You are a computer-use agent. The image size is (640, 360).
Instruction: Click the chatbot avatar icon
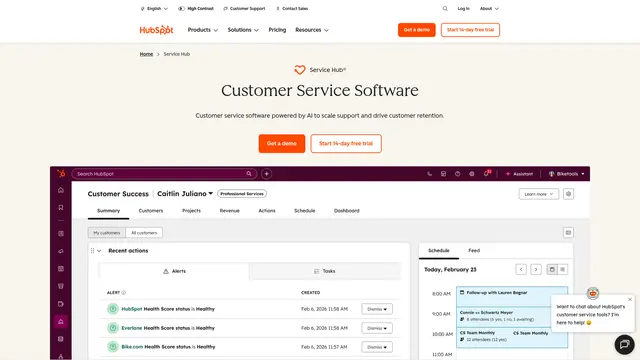click(x=593, y=293)
